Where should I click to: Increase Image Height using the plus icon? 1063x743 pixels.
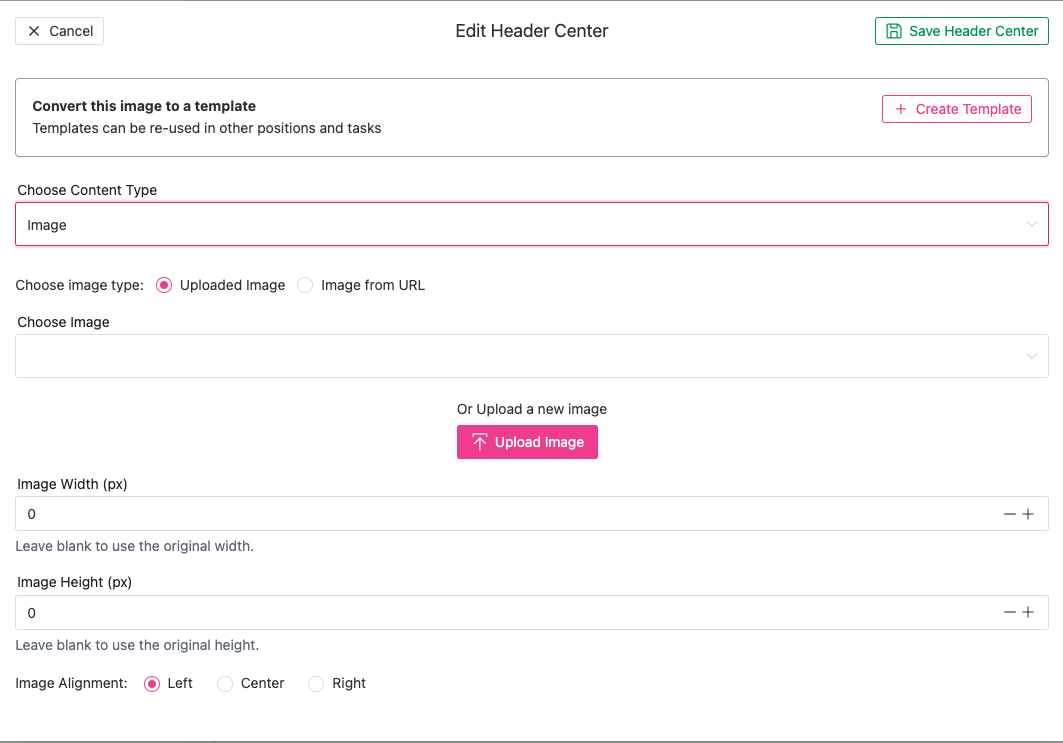(1028, 612)
